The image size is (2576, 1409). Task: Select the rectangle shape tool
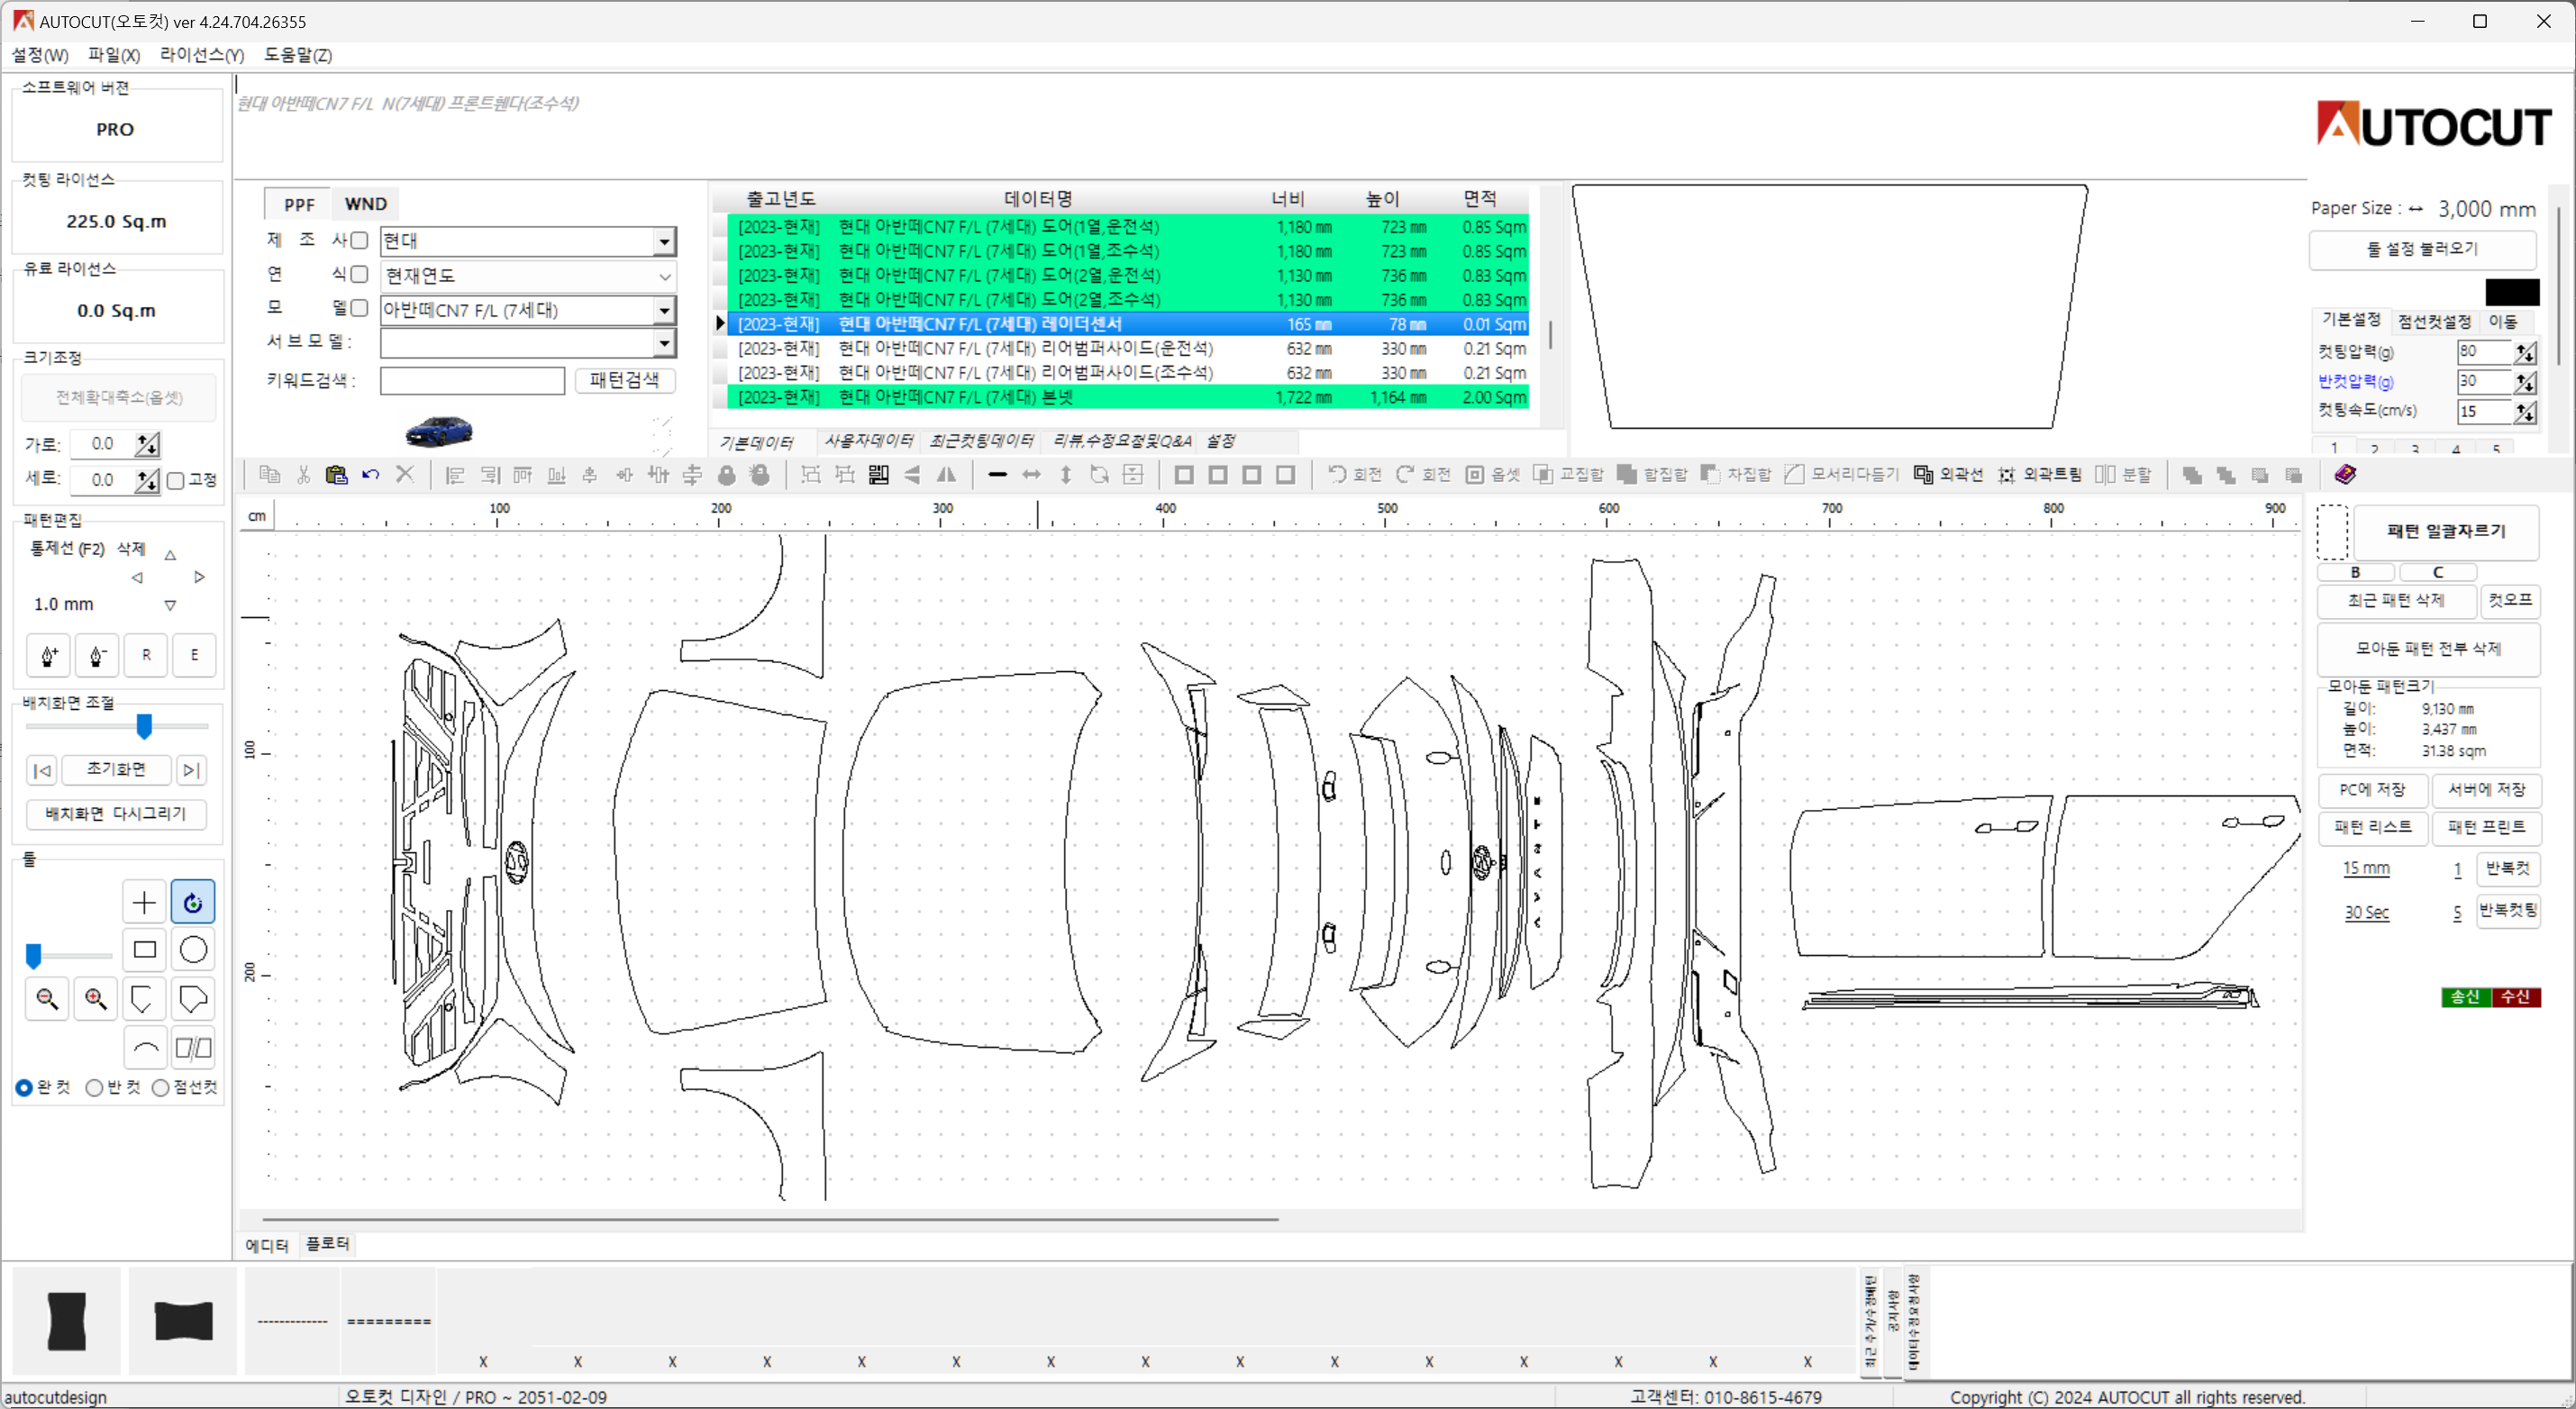tap(144, 950)
